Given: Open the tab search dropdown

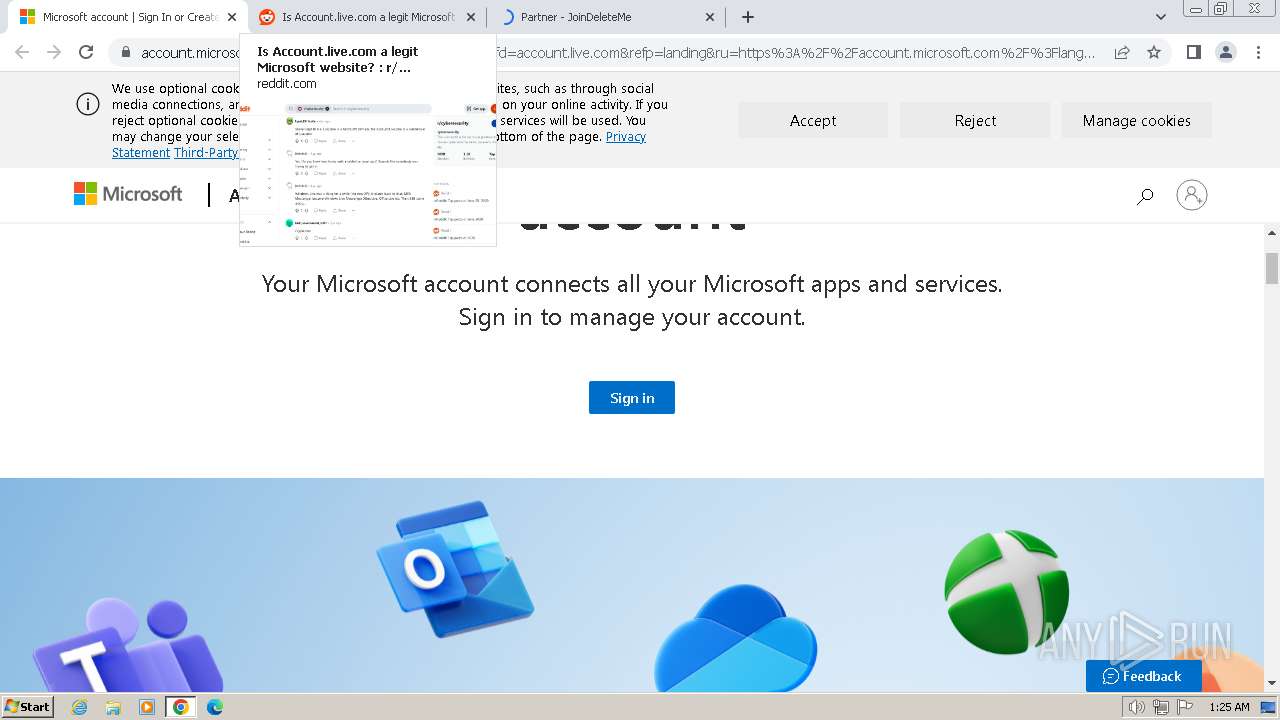Looking at the screenshot, I should (1161, 17).
